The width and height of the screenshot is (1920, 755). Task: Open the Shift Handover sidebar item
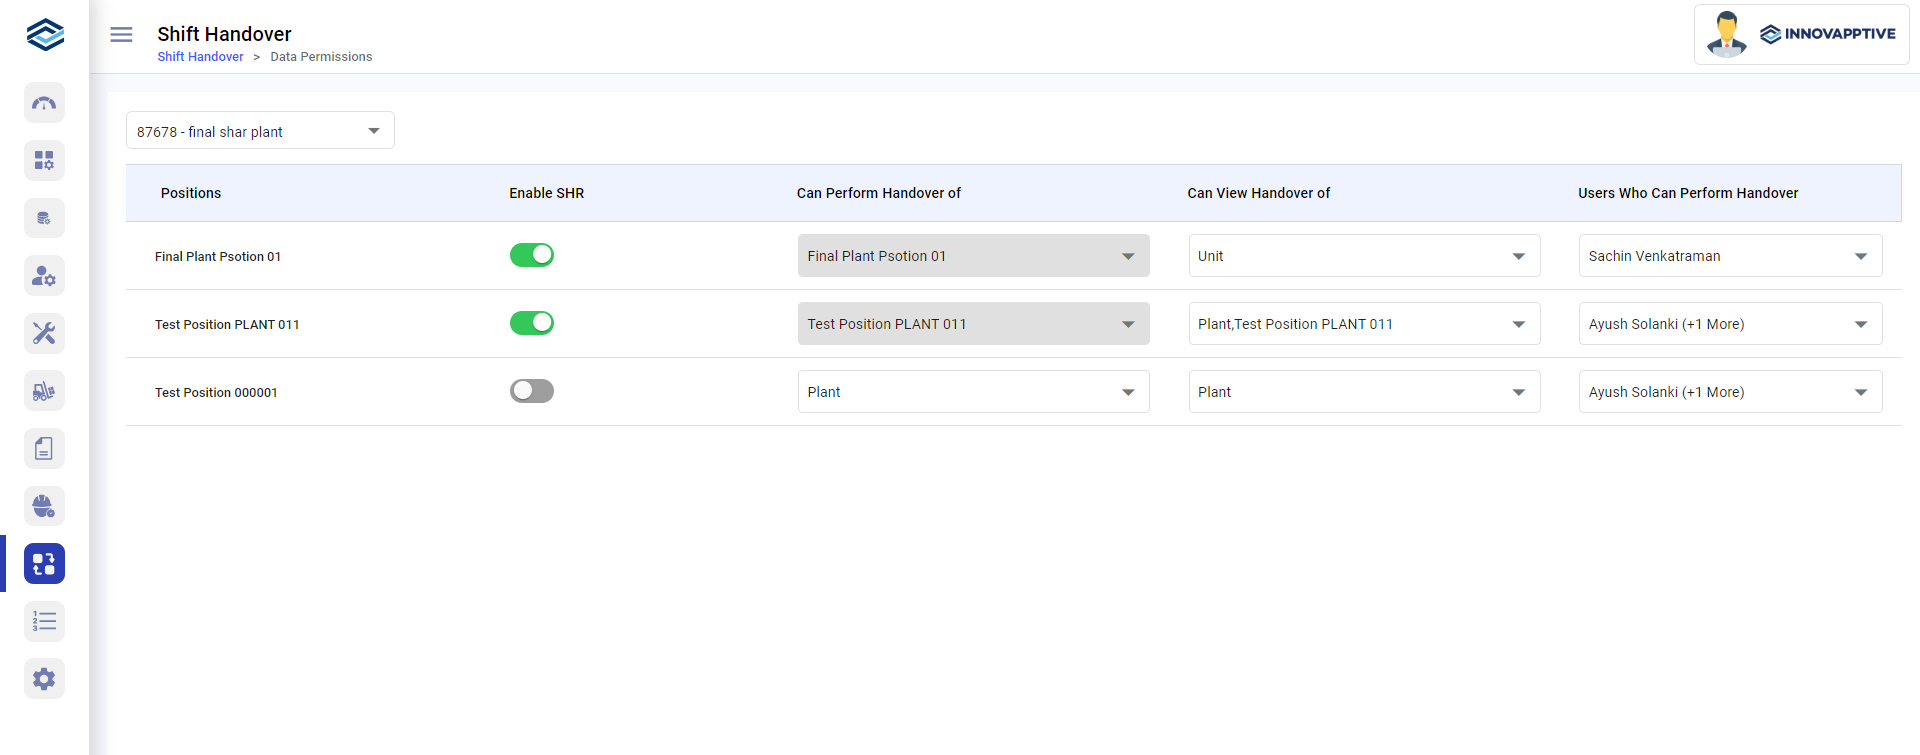pyautogui.click(x=44, y=564)
